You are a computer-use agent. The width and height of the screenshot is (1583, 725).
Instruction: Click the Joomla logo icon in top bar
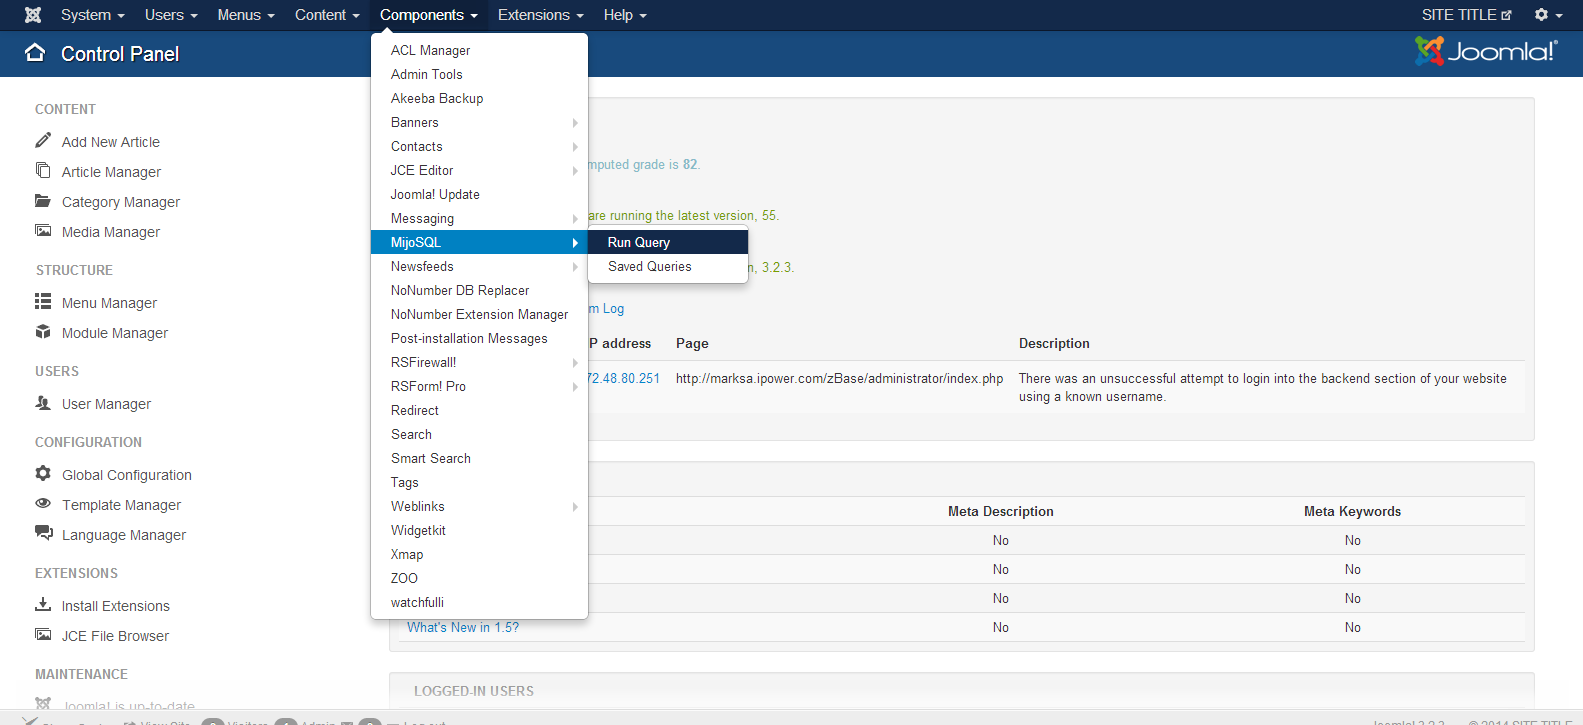click(33, 15)
